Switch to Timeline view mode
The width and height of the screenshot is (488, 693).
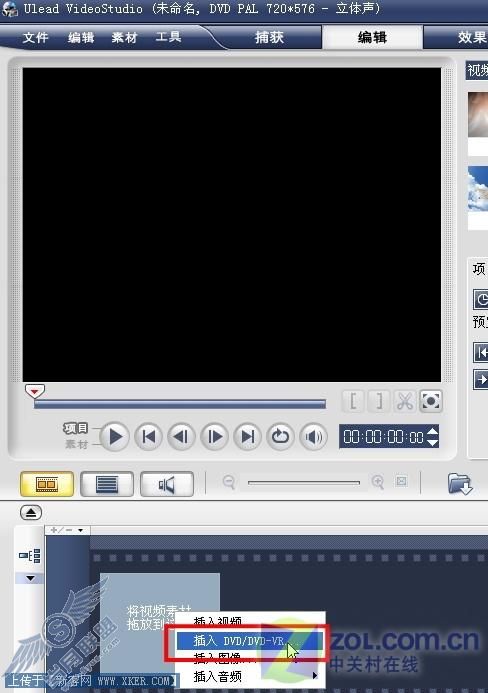(107, 484)
